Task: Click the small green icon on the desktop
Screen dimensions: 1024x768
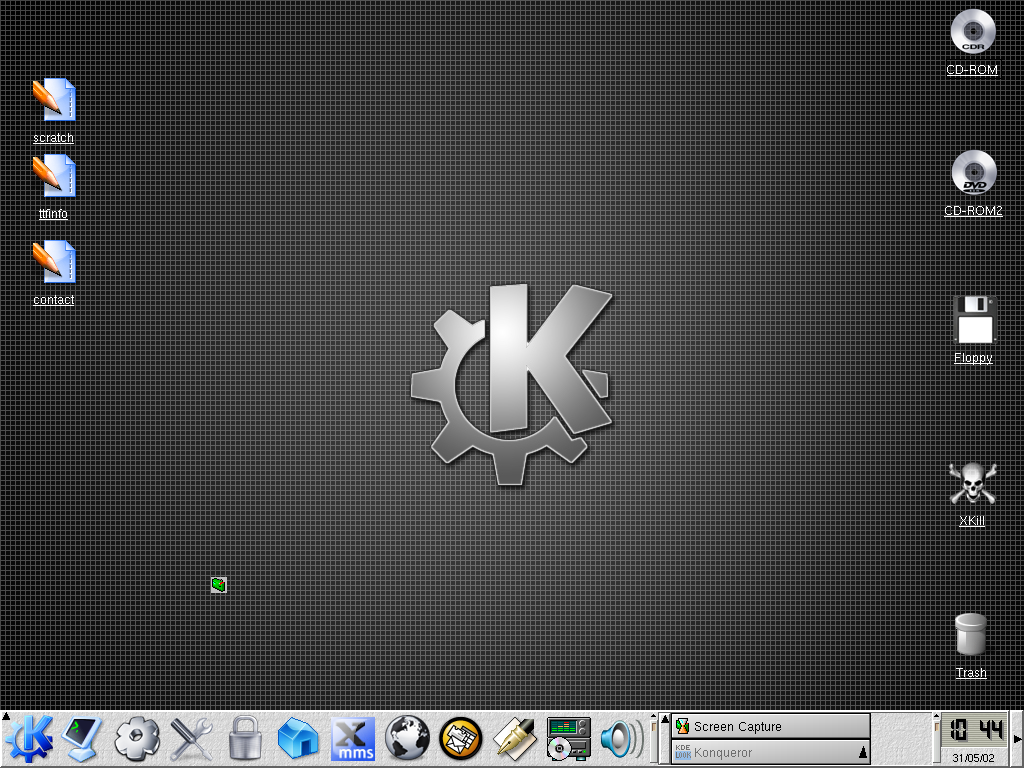Action: [219, 584]
